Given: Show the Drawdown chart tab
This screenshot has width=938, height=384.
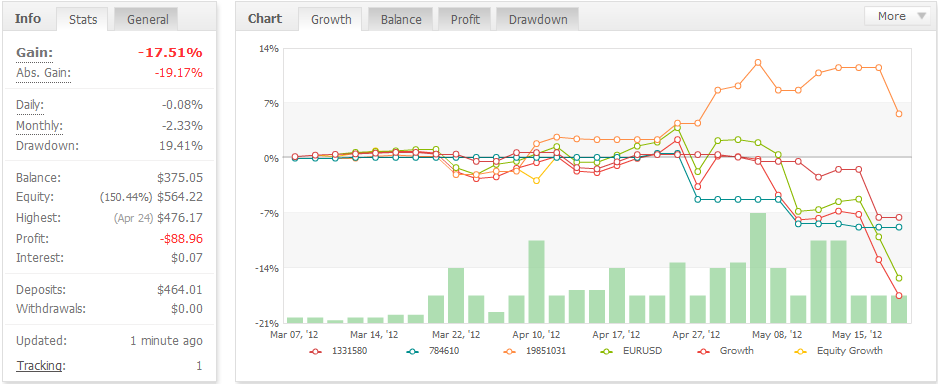Looking at the screenshot, I should (538, 19).
